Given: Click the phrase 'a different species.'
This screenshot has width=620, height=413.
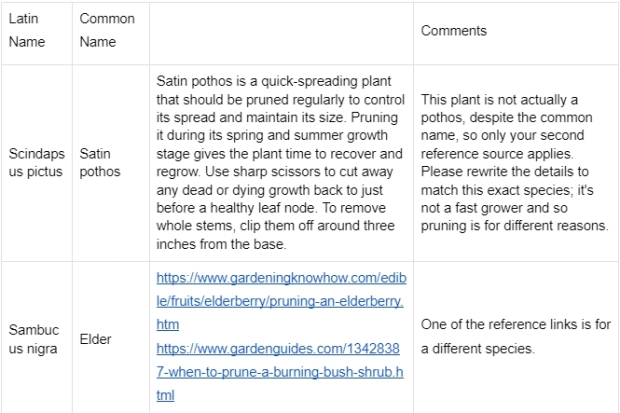Looking at the screenshot, I should pos(478,349).
